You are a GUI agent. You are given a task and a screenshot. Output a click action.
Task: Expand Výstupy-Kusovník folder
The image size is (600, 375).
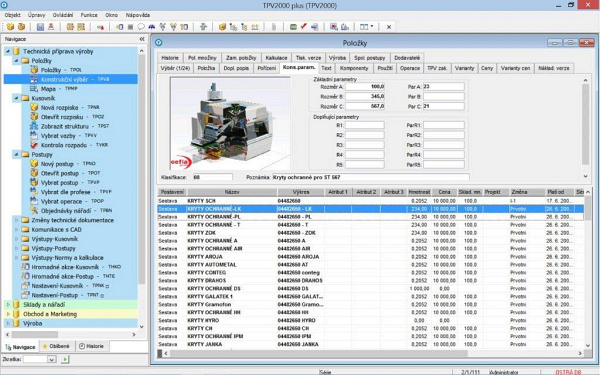click(16, 239)
